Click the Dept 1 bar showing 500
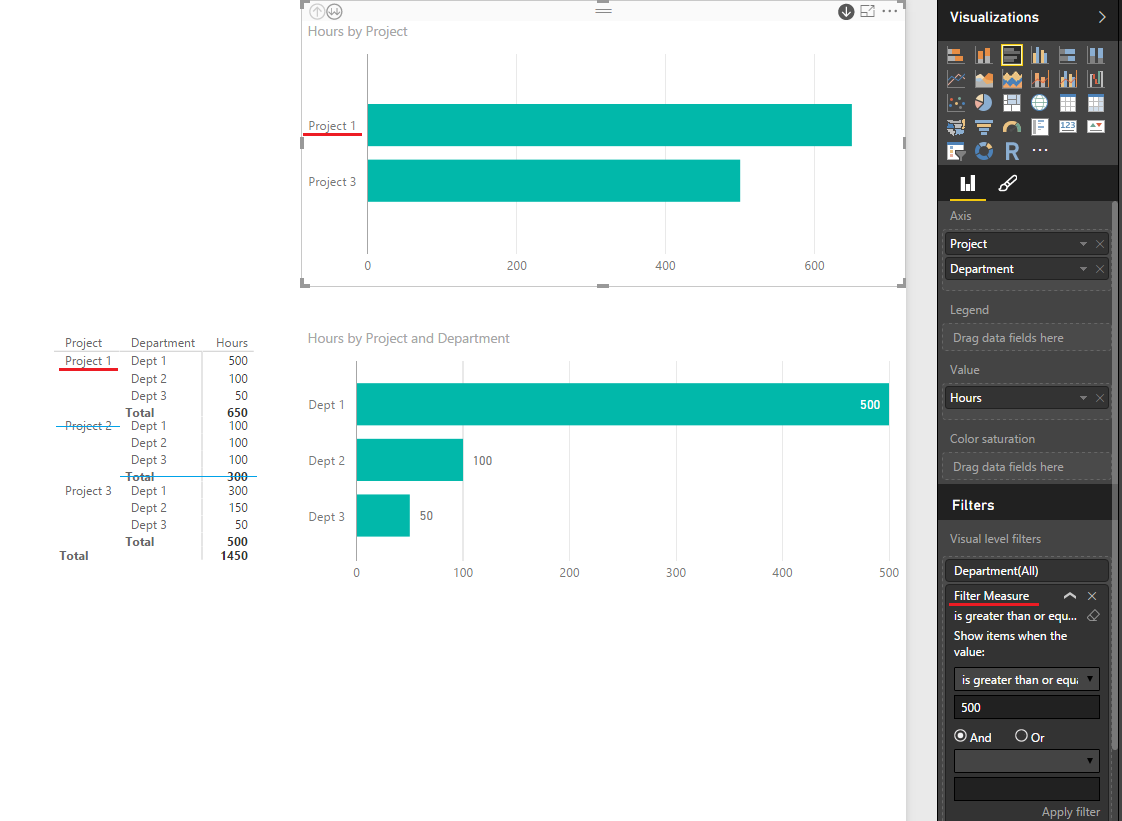1122x821 pixels. [x=623, y=404]
